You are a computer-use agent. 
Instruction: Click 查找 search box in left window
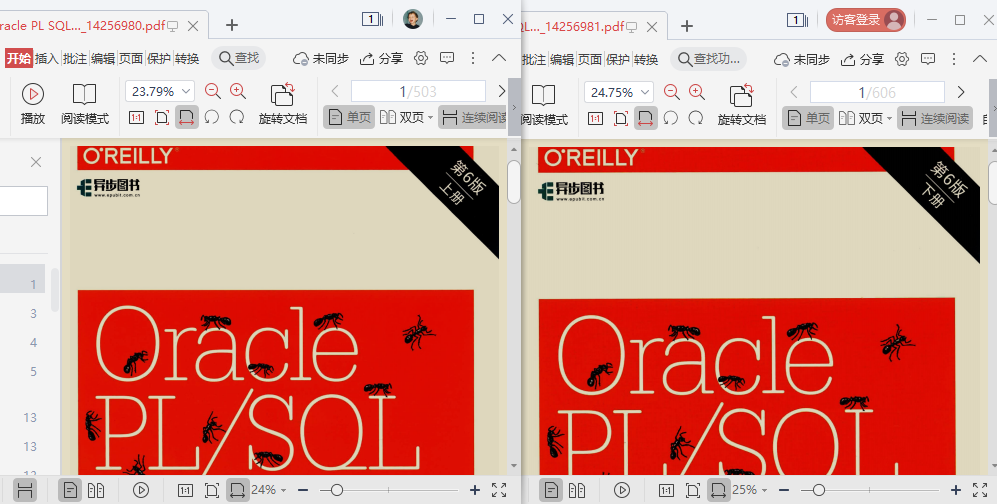238,58
